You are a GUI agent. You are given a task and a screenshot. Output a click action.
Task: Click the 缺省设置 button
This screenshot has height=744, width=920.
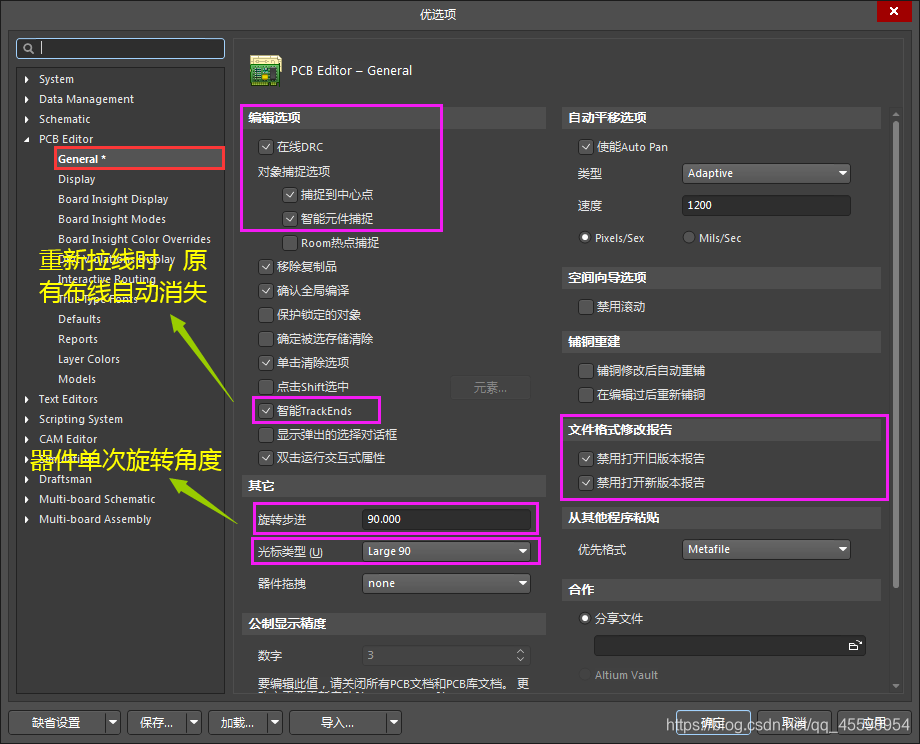point(57,722)
